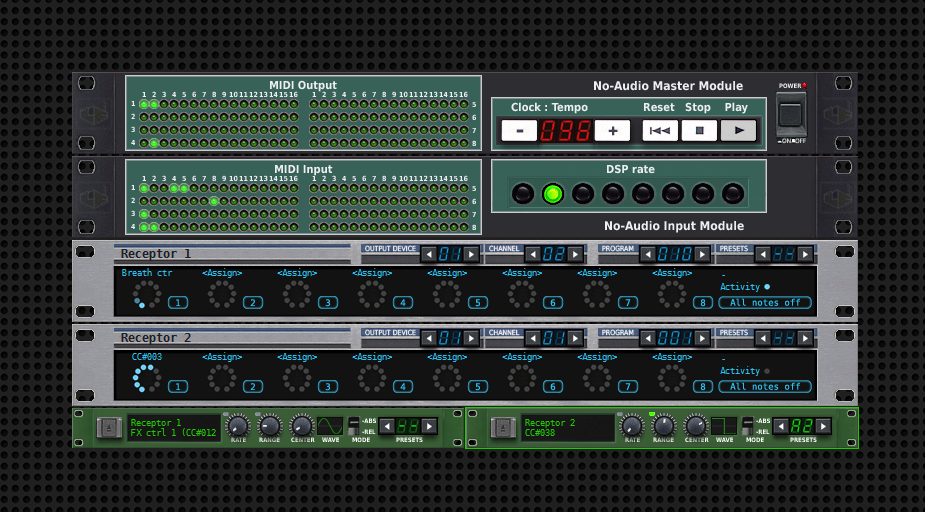Select the seventh DSP rate button

point(703,193)
